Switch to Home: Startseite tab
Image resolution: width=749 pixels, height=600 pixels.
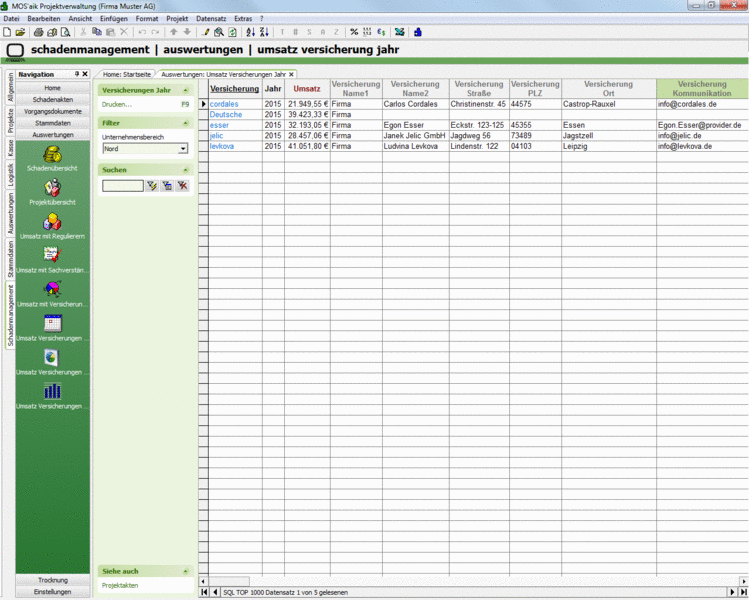[x=127, y=75]
